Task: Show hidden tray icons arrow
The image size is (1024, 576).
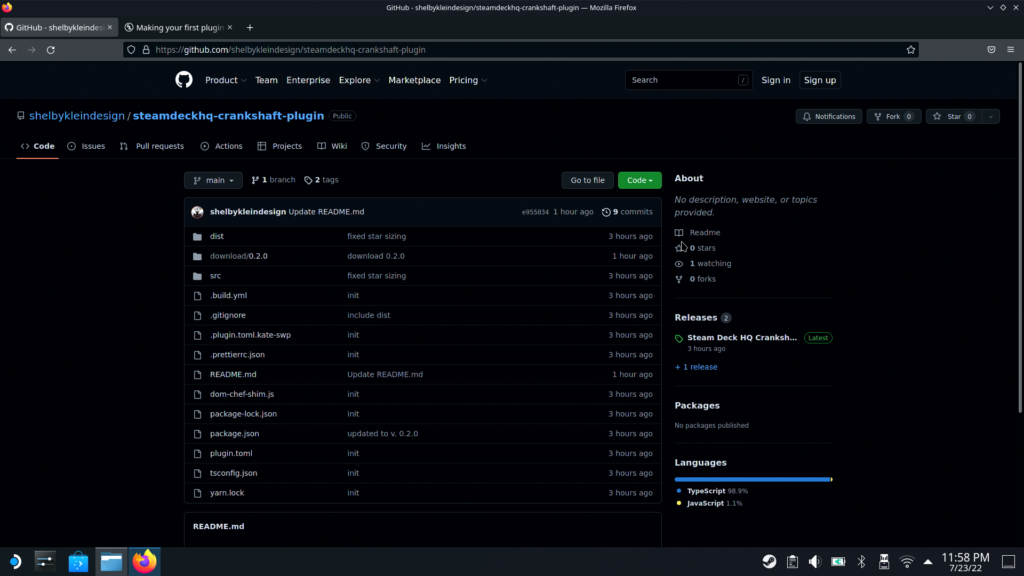Action: click(928, 562)
